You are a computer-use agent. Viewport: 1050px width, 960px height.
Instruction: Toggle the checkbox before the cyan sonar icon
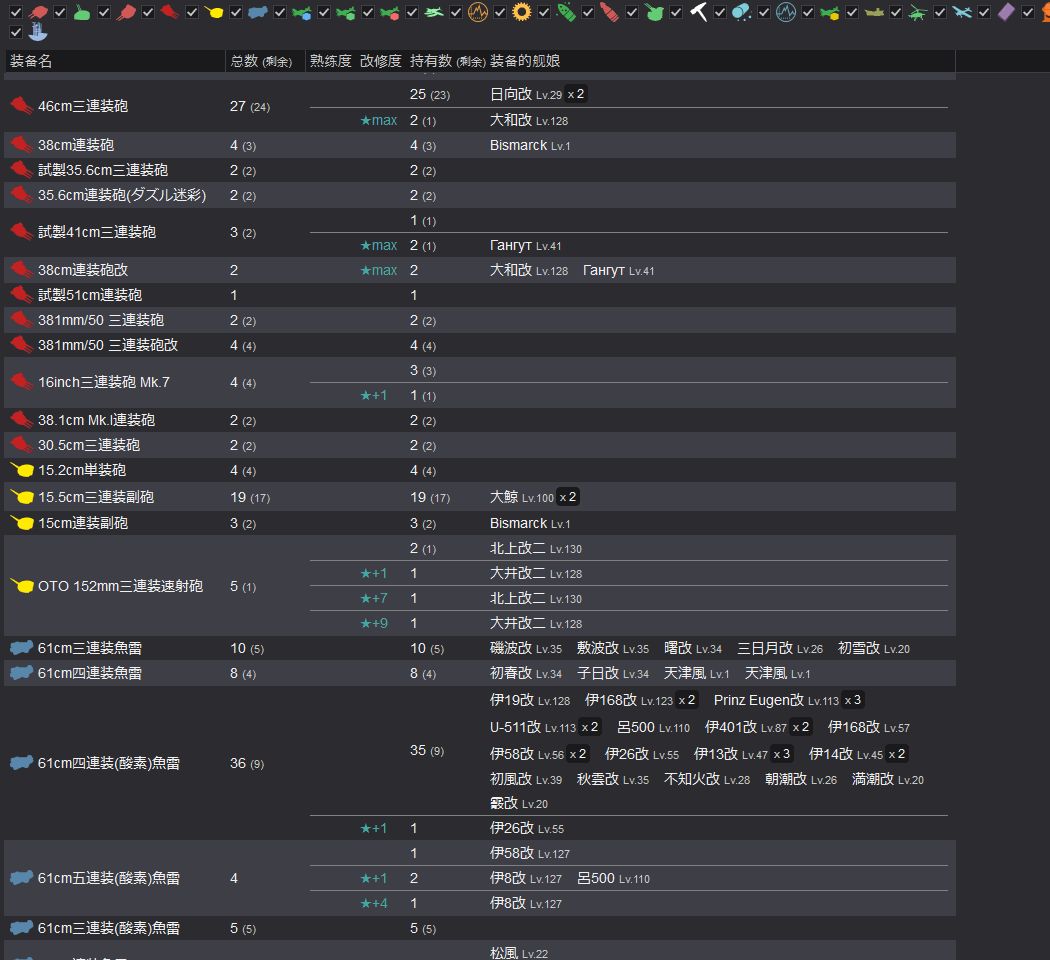click(x=764, y=12)
